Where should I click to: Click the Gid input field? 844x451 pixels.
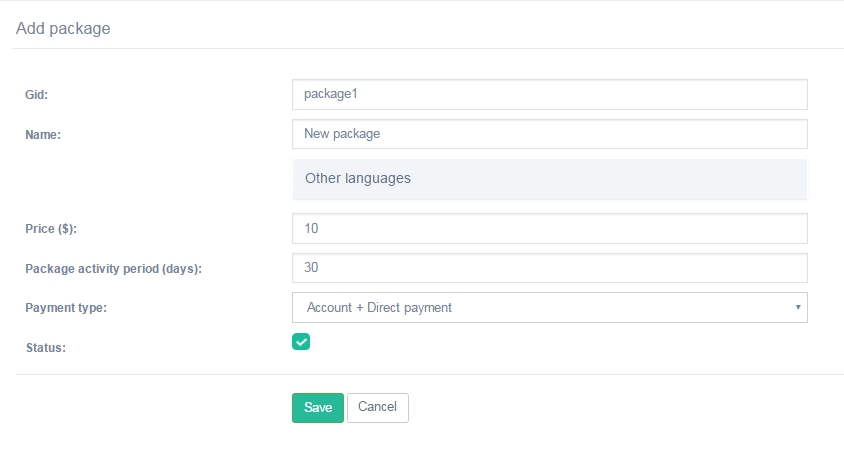pos(549,95)
